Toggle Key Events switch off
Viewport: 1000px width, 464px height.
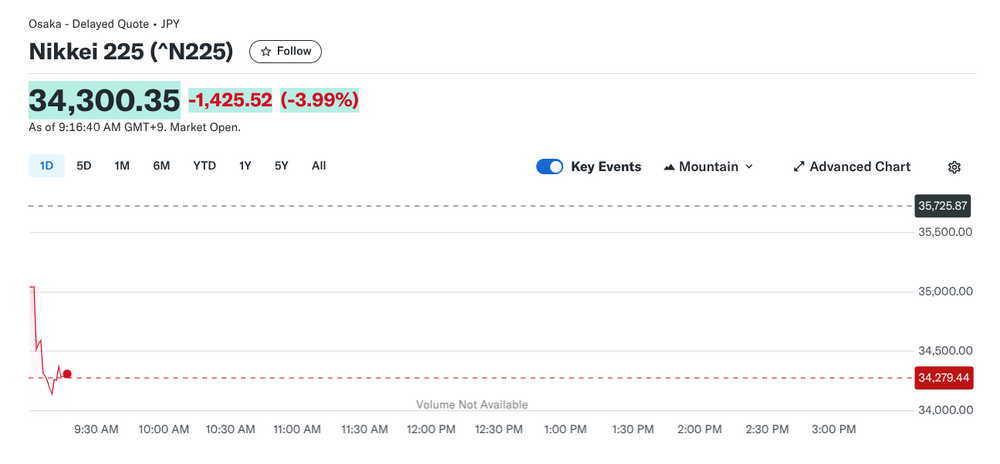click(550, 167)
